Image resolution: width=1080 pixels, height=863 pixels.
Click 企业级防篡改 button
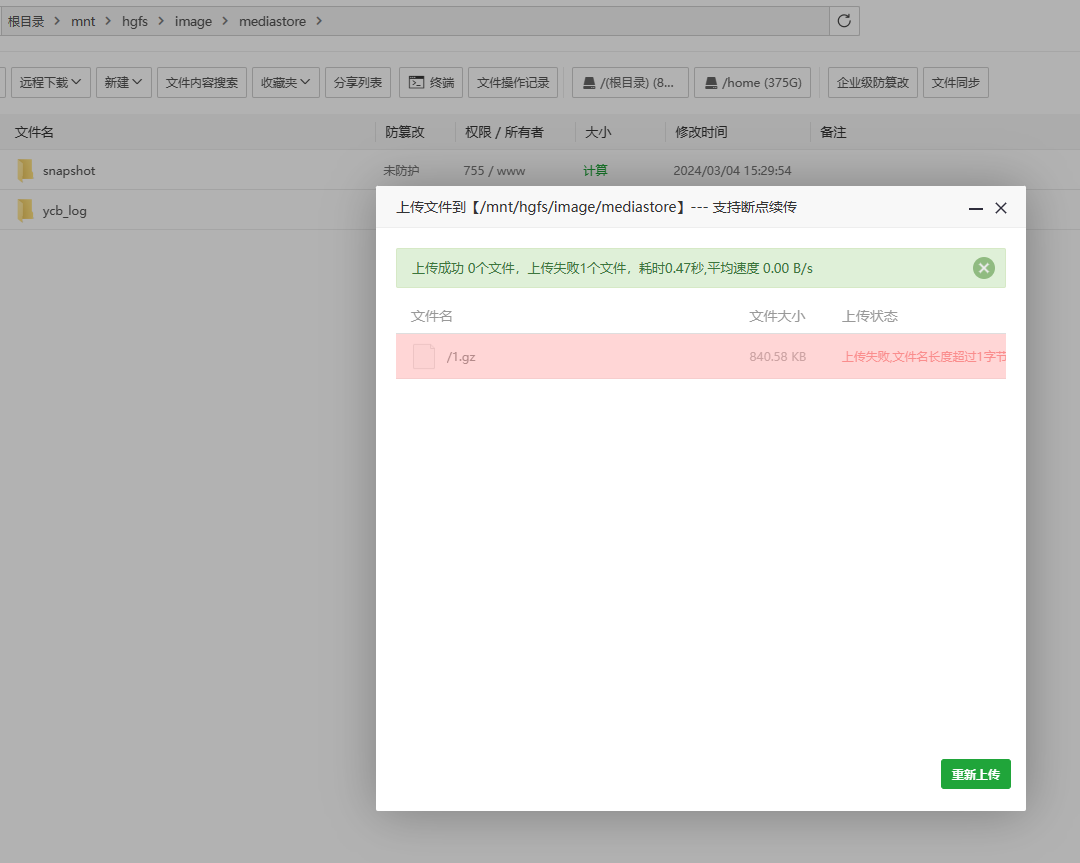(x=873, y=83)
